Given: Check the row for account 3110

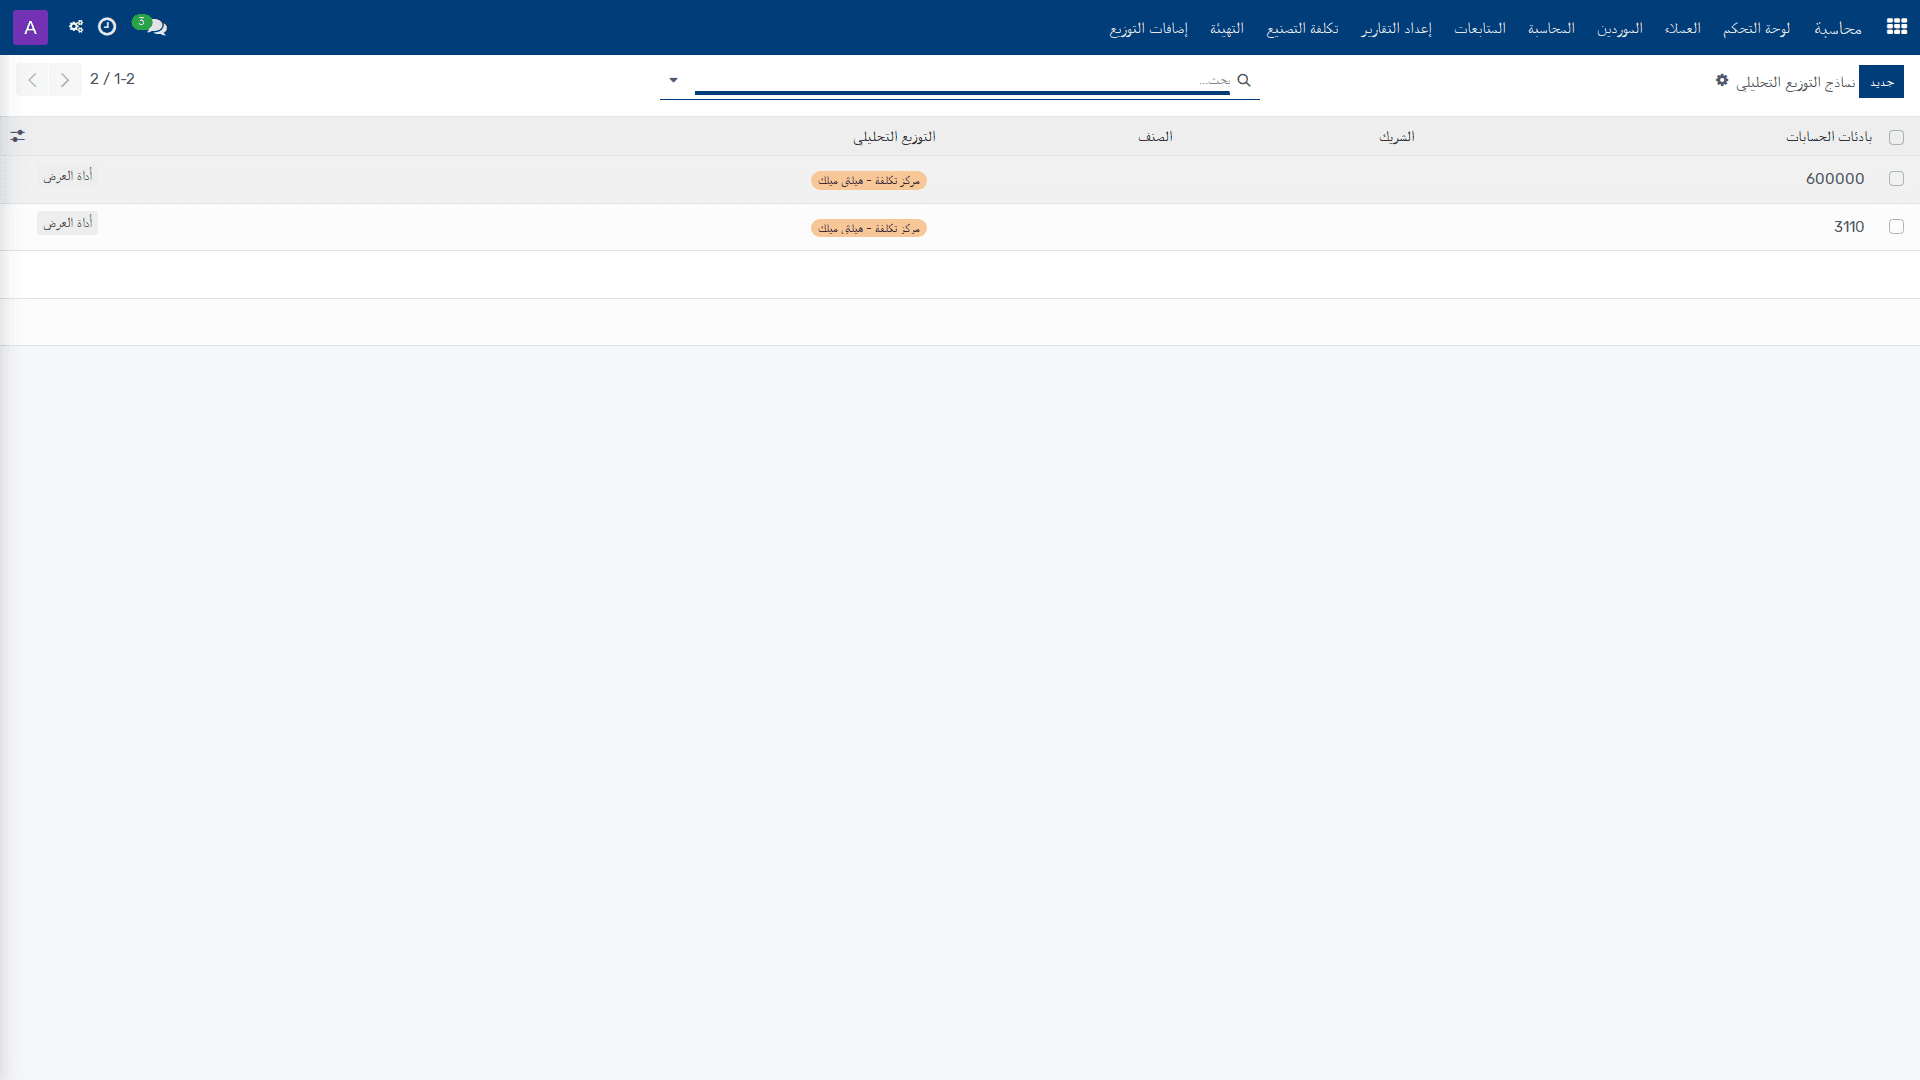Looking at the screenshot, I should (1896, 227).
